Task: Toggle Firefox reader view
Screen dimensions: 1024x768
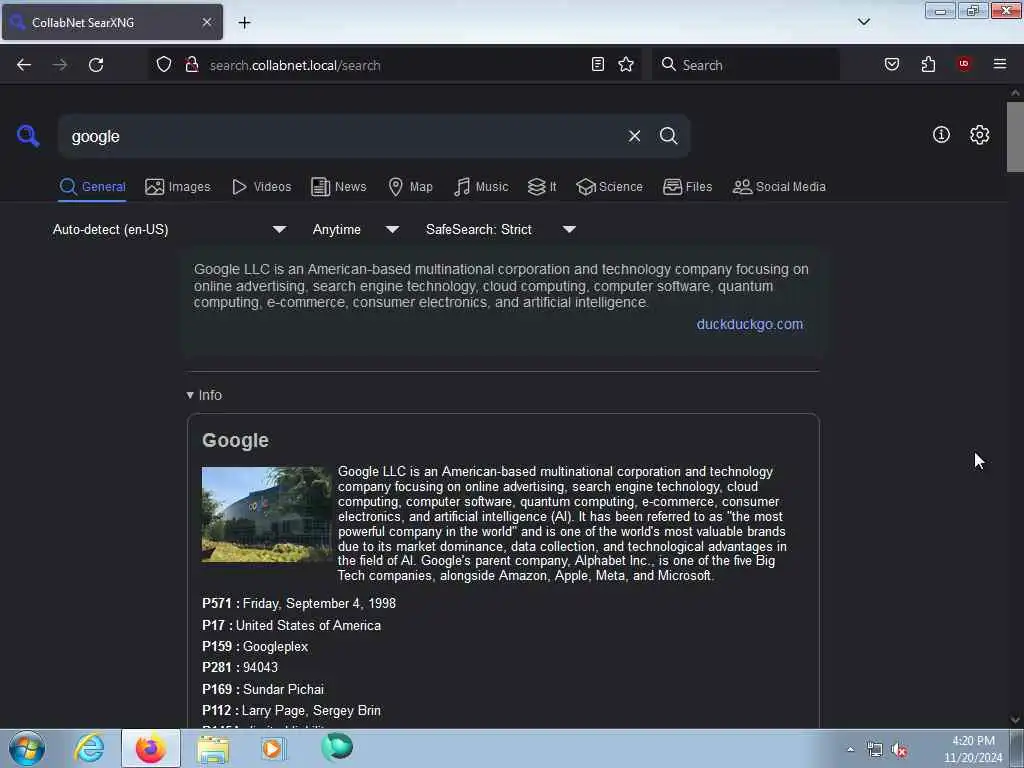Action: pos(598,64)
